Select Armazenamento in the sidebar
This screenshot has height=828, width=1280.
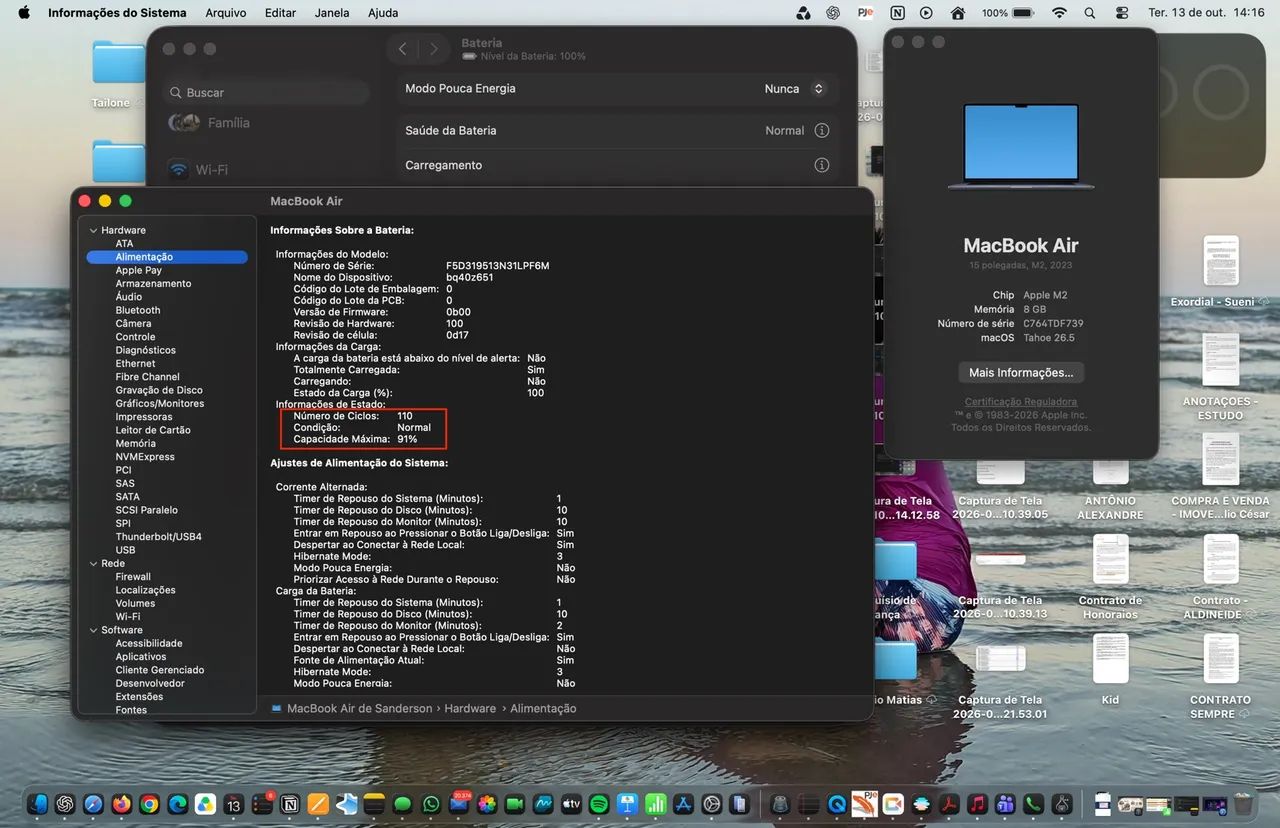(153, 283)
